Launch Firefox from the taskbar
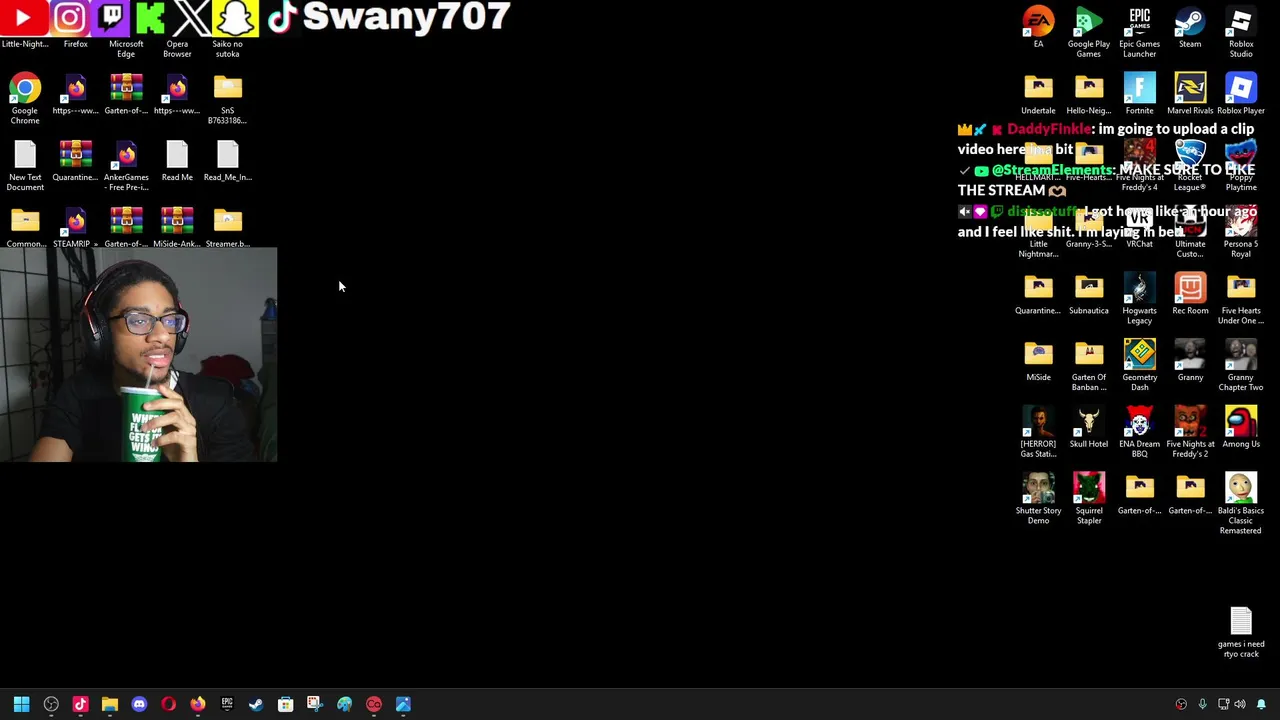 pos(198,704)
